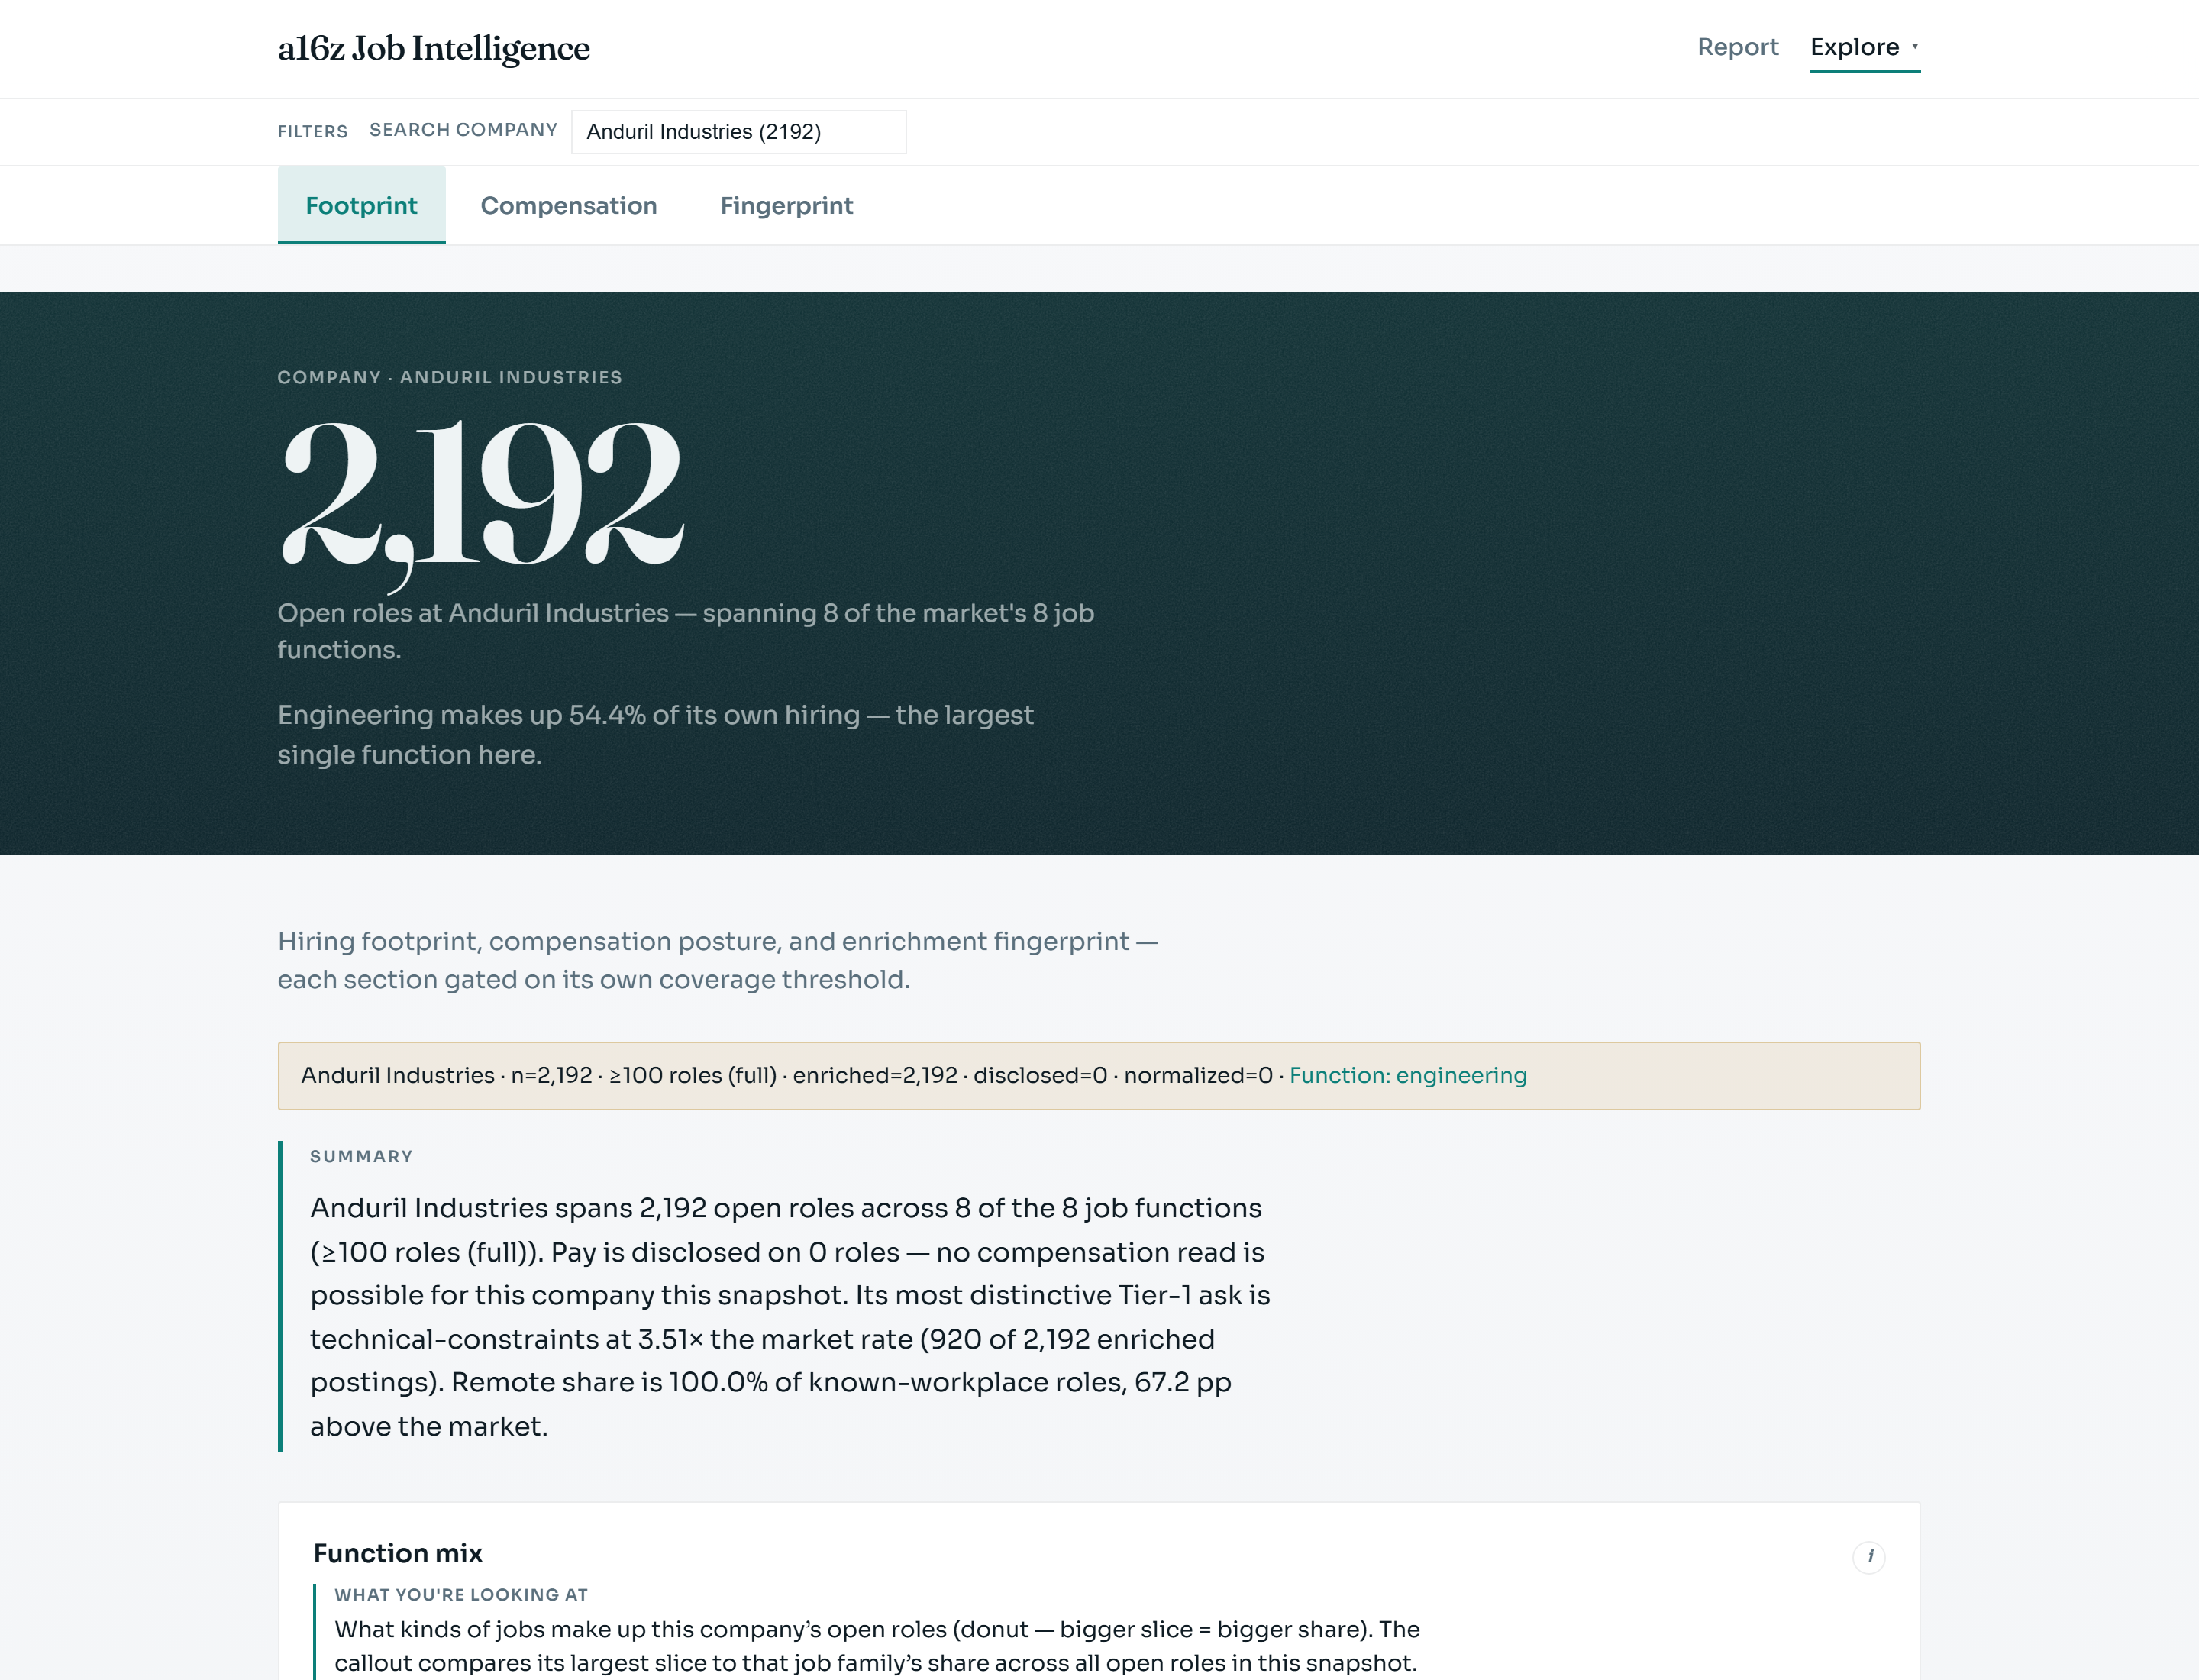
Task: Open the Report page
Action: click(1737, 47)
